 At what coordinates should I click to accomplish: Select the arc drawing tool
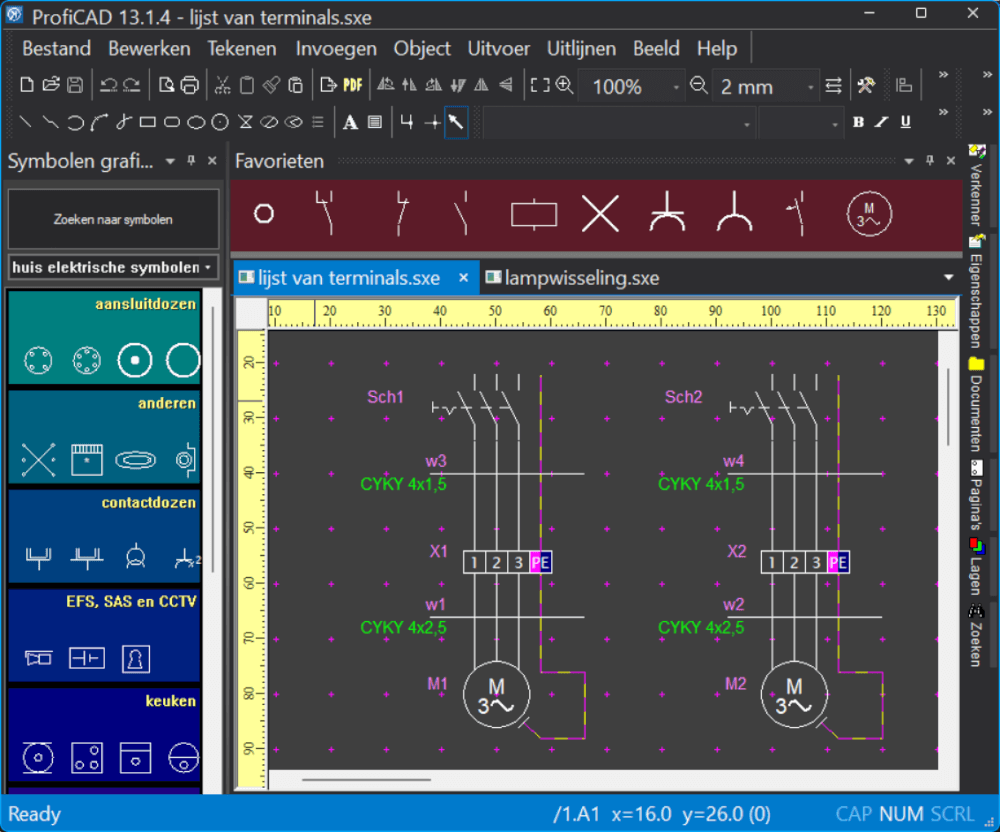[x=75, y=122]
